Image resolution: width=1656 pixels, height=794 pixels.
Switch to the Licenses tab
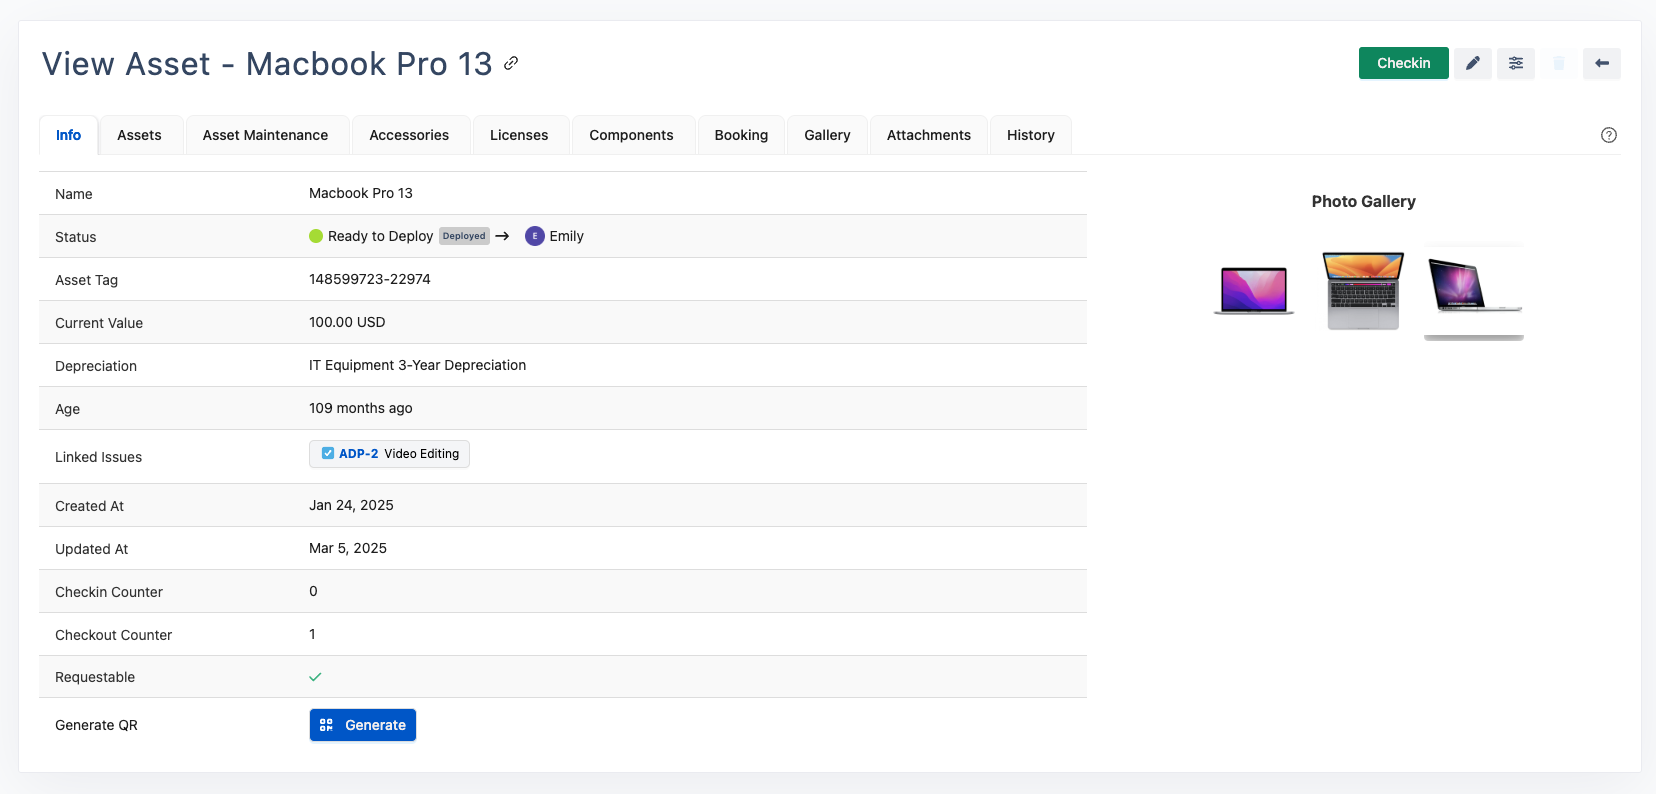[x=519, y=135]
